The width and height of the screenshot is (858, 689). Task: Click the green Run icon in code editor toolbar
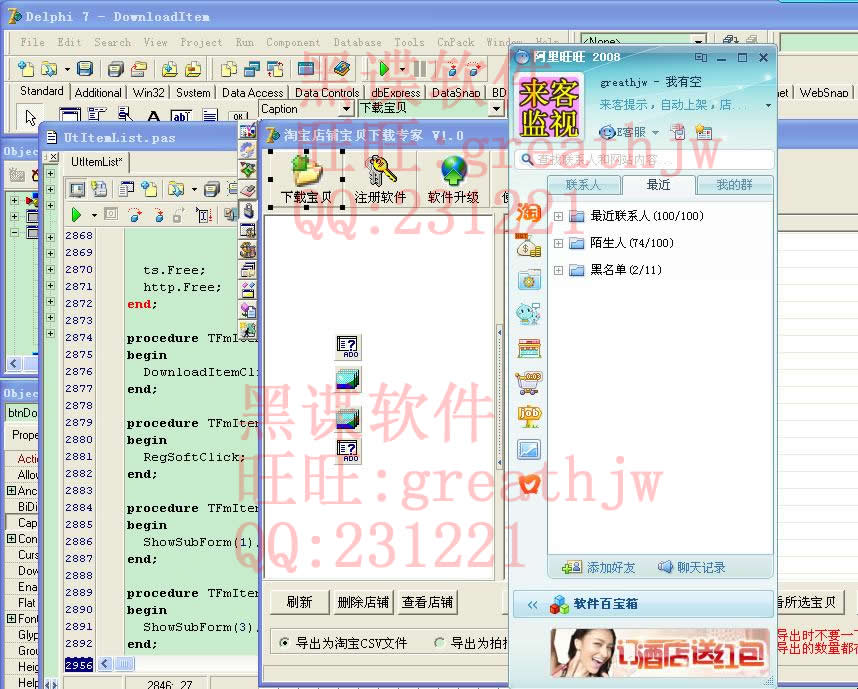[x=77, y=215]
